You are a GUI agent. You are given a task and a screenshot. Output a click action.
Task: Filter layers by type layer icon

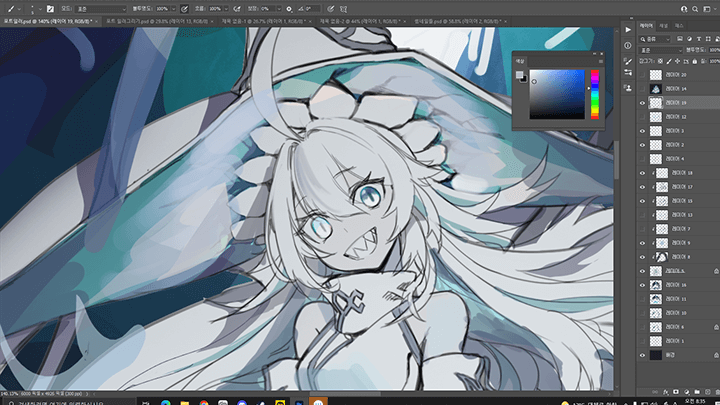coord(698,39)
